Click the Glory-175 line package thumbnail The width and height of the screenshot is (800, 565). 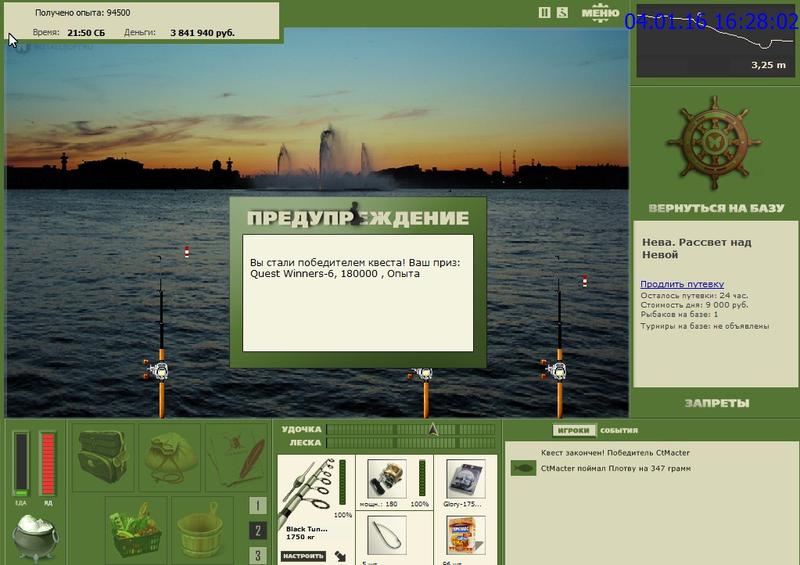465,478
